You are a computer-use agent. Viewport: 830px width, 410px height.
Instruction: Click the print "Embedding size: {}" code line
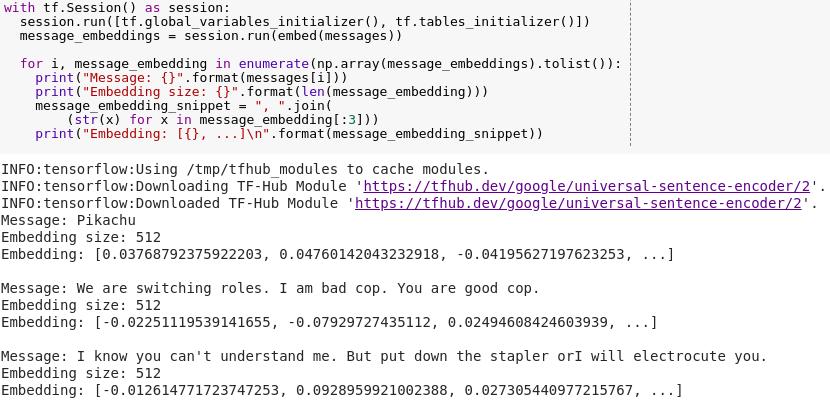click(x=261, y=92)
